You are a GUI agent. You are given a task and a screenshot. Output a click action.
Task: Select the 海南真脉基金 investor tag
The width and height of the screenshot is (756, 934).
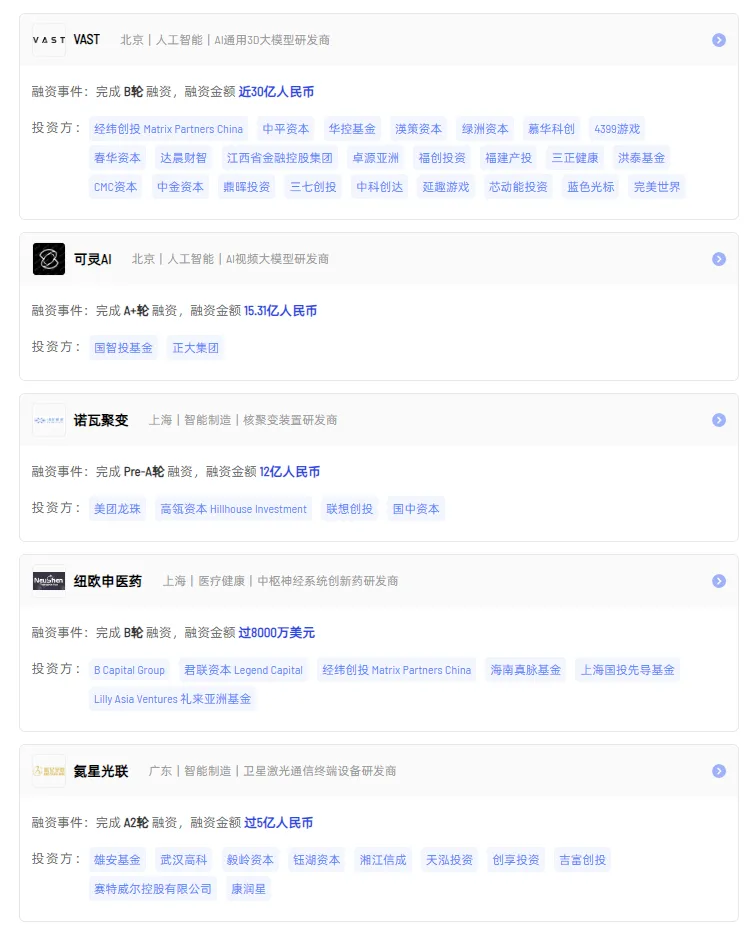click(526, 670)
